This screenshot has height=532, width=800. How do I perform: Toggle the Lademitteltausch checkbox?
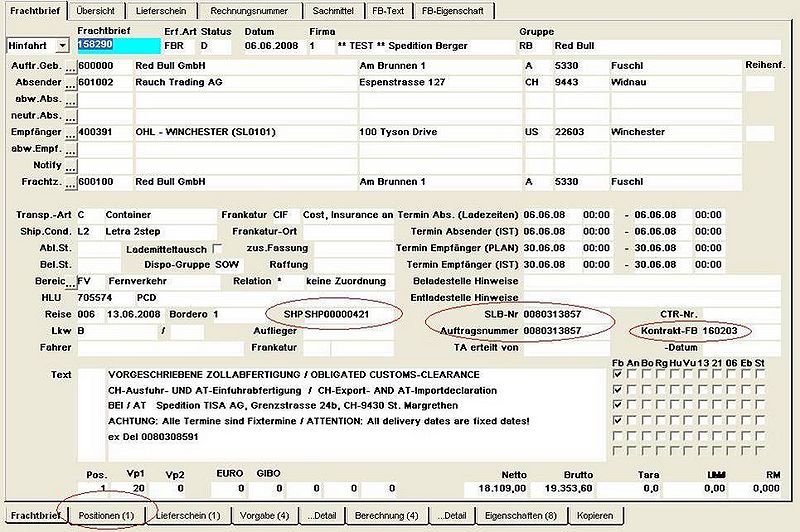tap(217, 249)
